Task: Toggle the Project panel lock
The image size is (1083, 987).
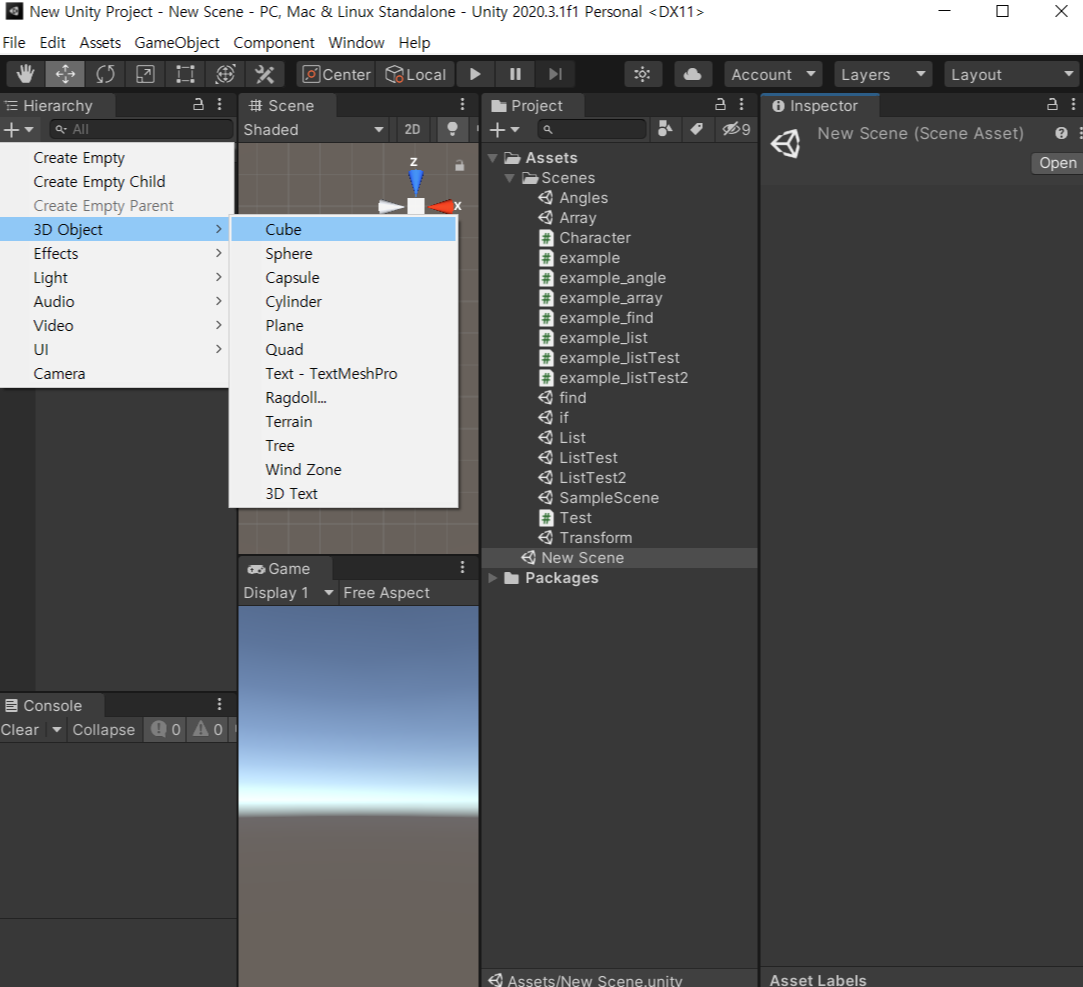Action: [720, 104]
